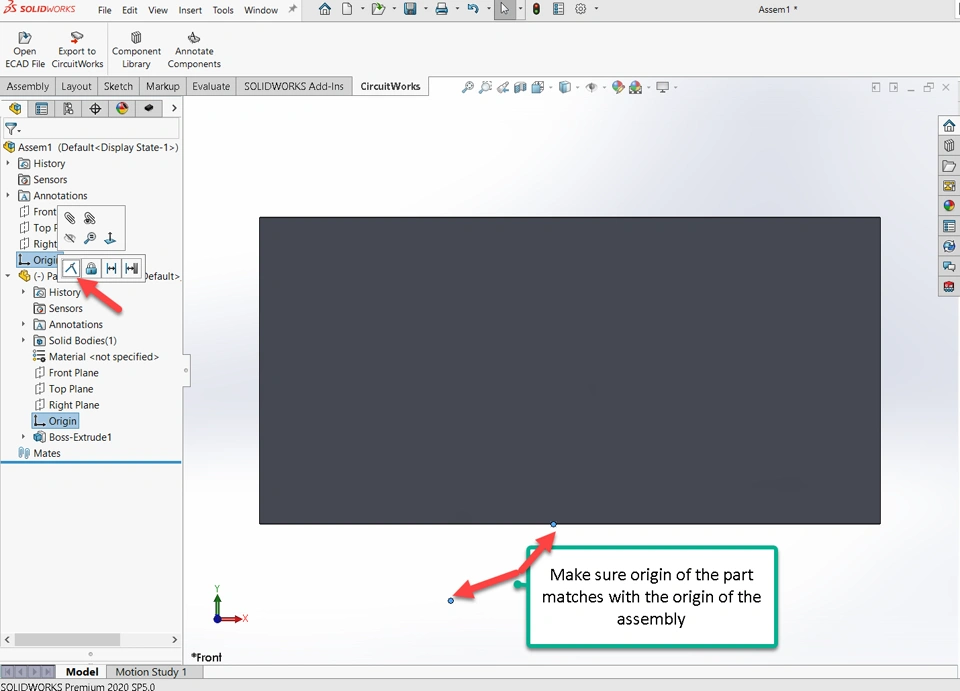
Task: Select the Mates folder in tree
Action: [40, 453]
